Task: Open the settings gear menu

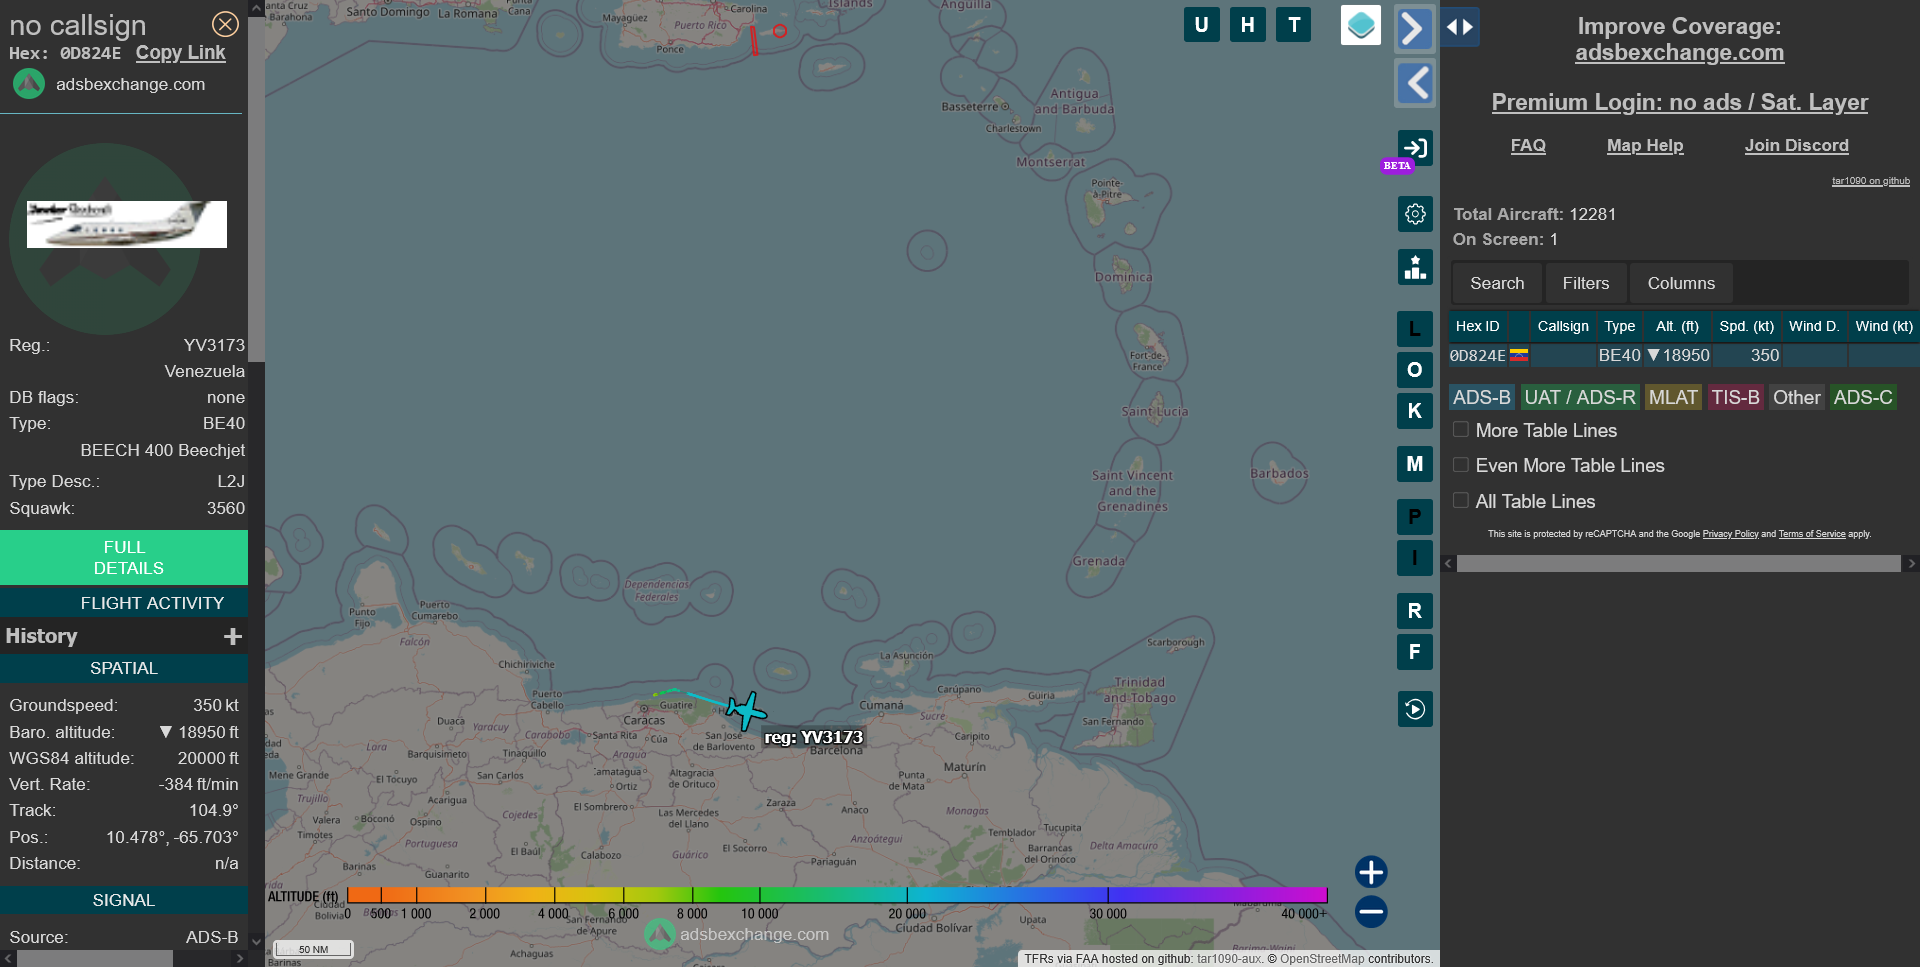Action: pyautogui.click(x=1414, y=214)
